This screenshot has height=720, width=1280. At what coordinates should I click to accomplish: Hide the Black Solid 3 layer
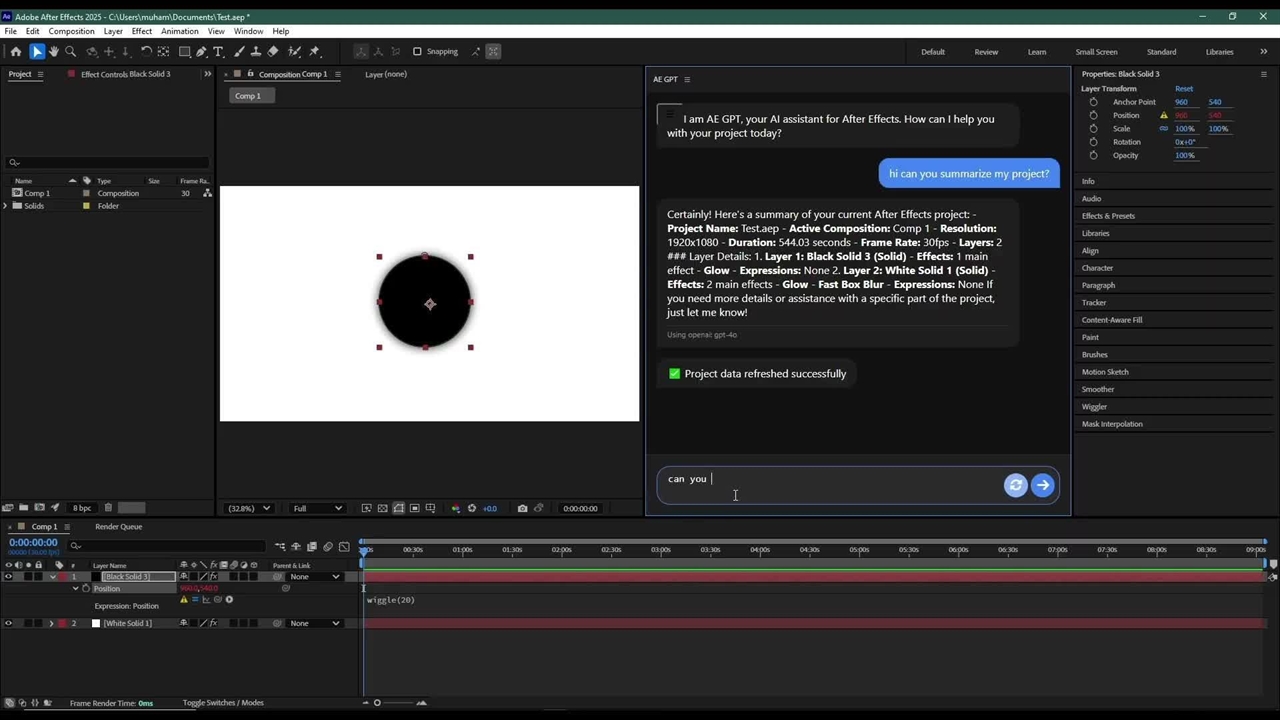pyautogui.click(x=8, y=577)
